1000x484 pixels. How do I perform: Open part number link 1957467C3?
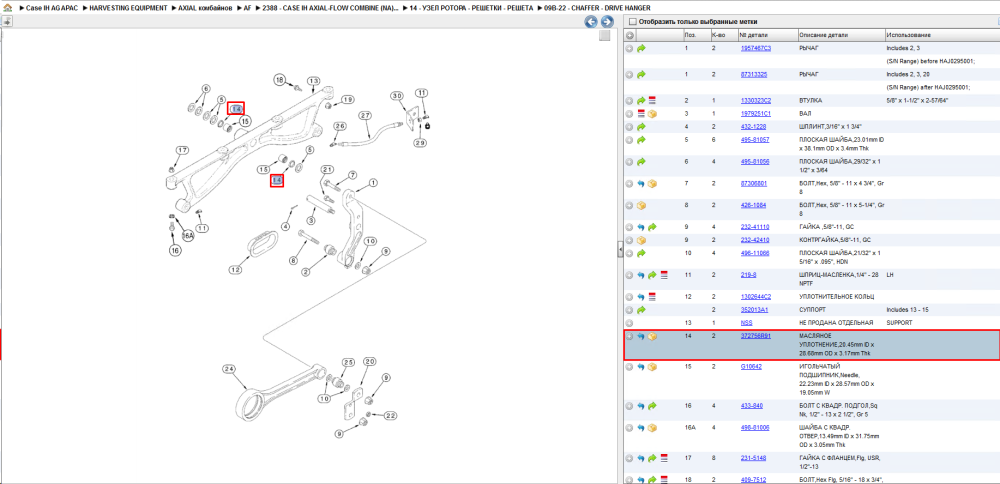[755, 48]
